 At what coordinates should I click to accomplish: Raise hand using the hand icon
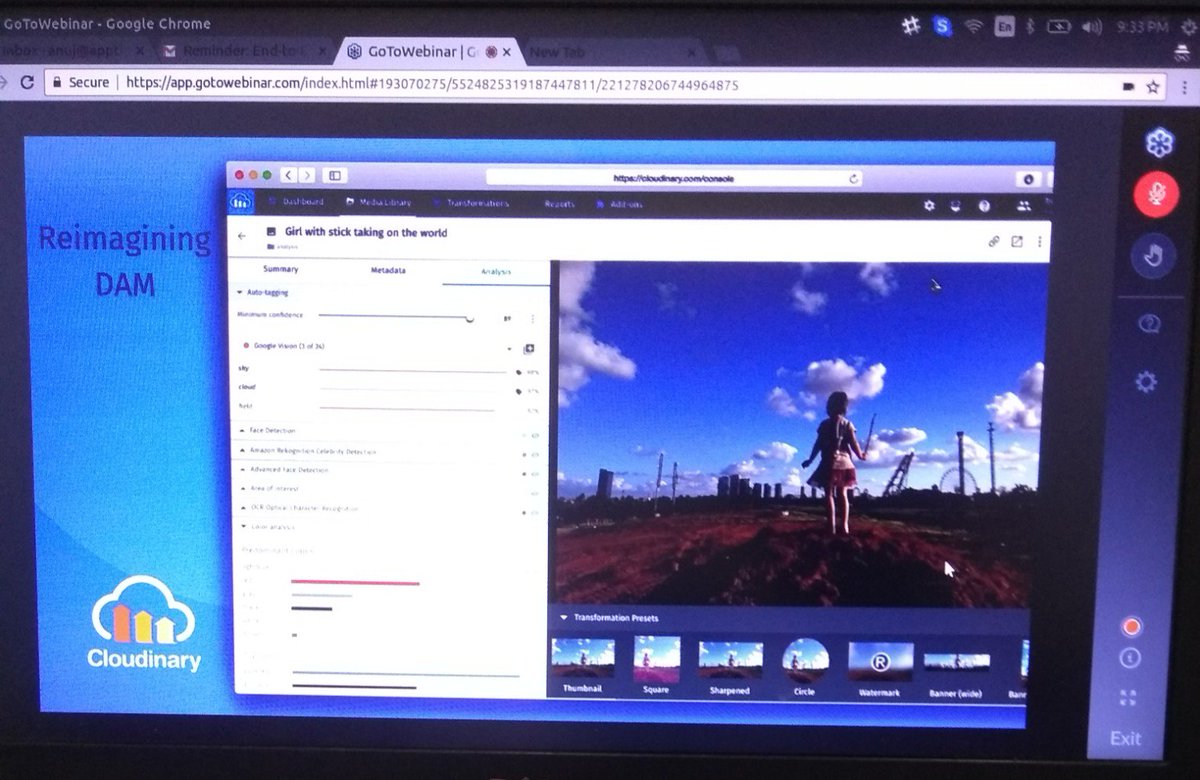tap(1154, 258)
